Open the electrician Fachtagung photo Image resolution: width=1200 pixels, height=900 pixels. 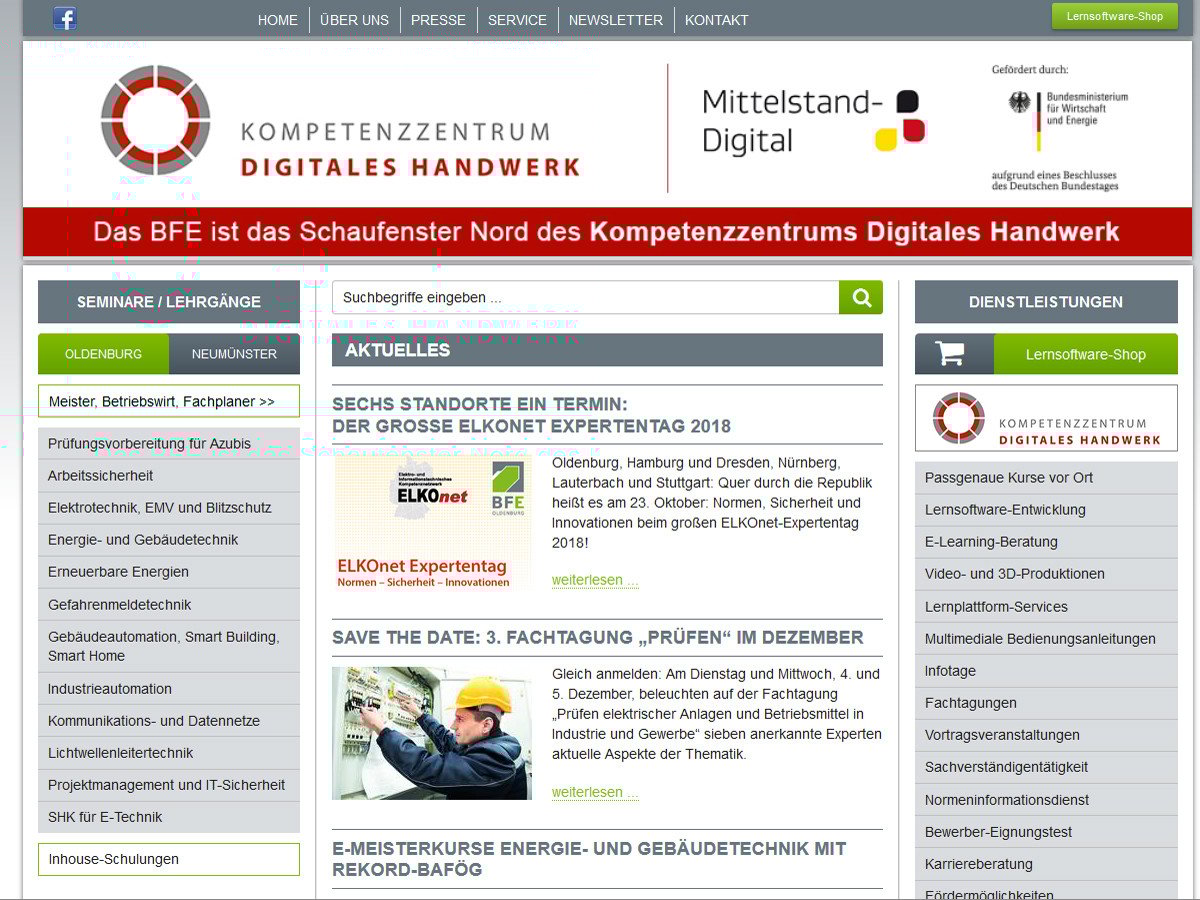[432, 733]
